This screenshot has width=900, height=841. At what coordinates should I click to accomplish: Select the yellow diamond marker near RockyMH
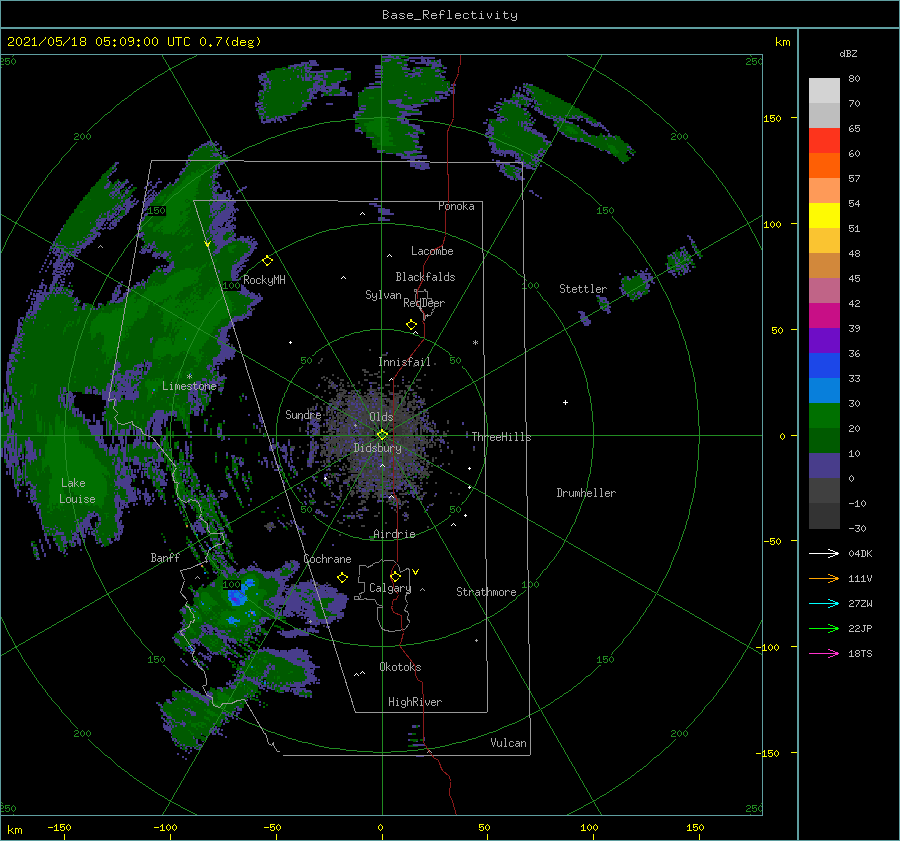coord(267,261)
